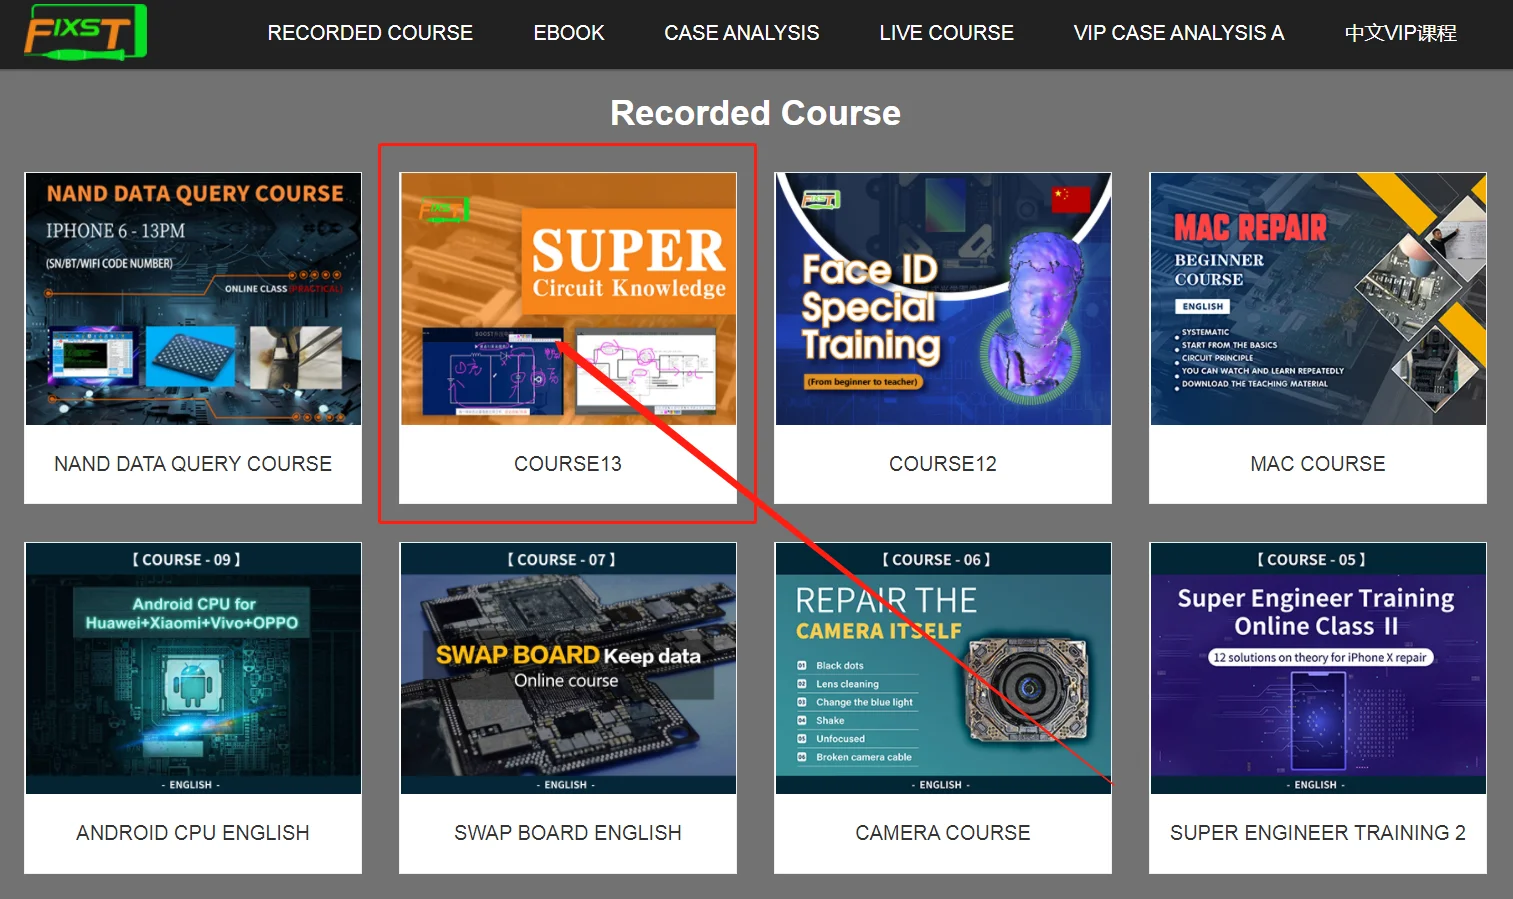The image size is (1513, 899).
Task: Open the Course-06 Repair the Camera thumbnail
Action: point(943,668)
